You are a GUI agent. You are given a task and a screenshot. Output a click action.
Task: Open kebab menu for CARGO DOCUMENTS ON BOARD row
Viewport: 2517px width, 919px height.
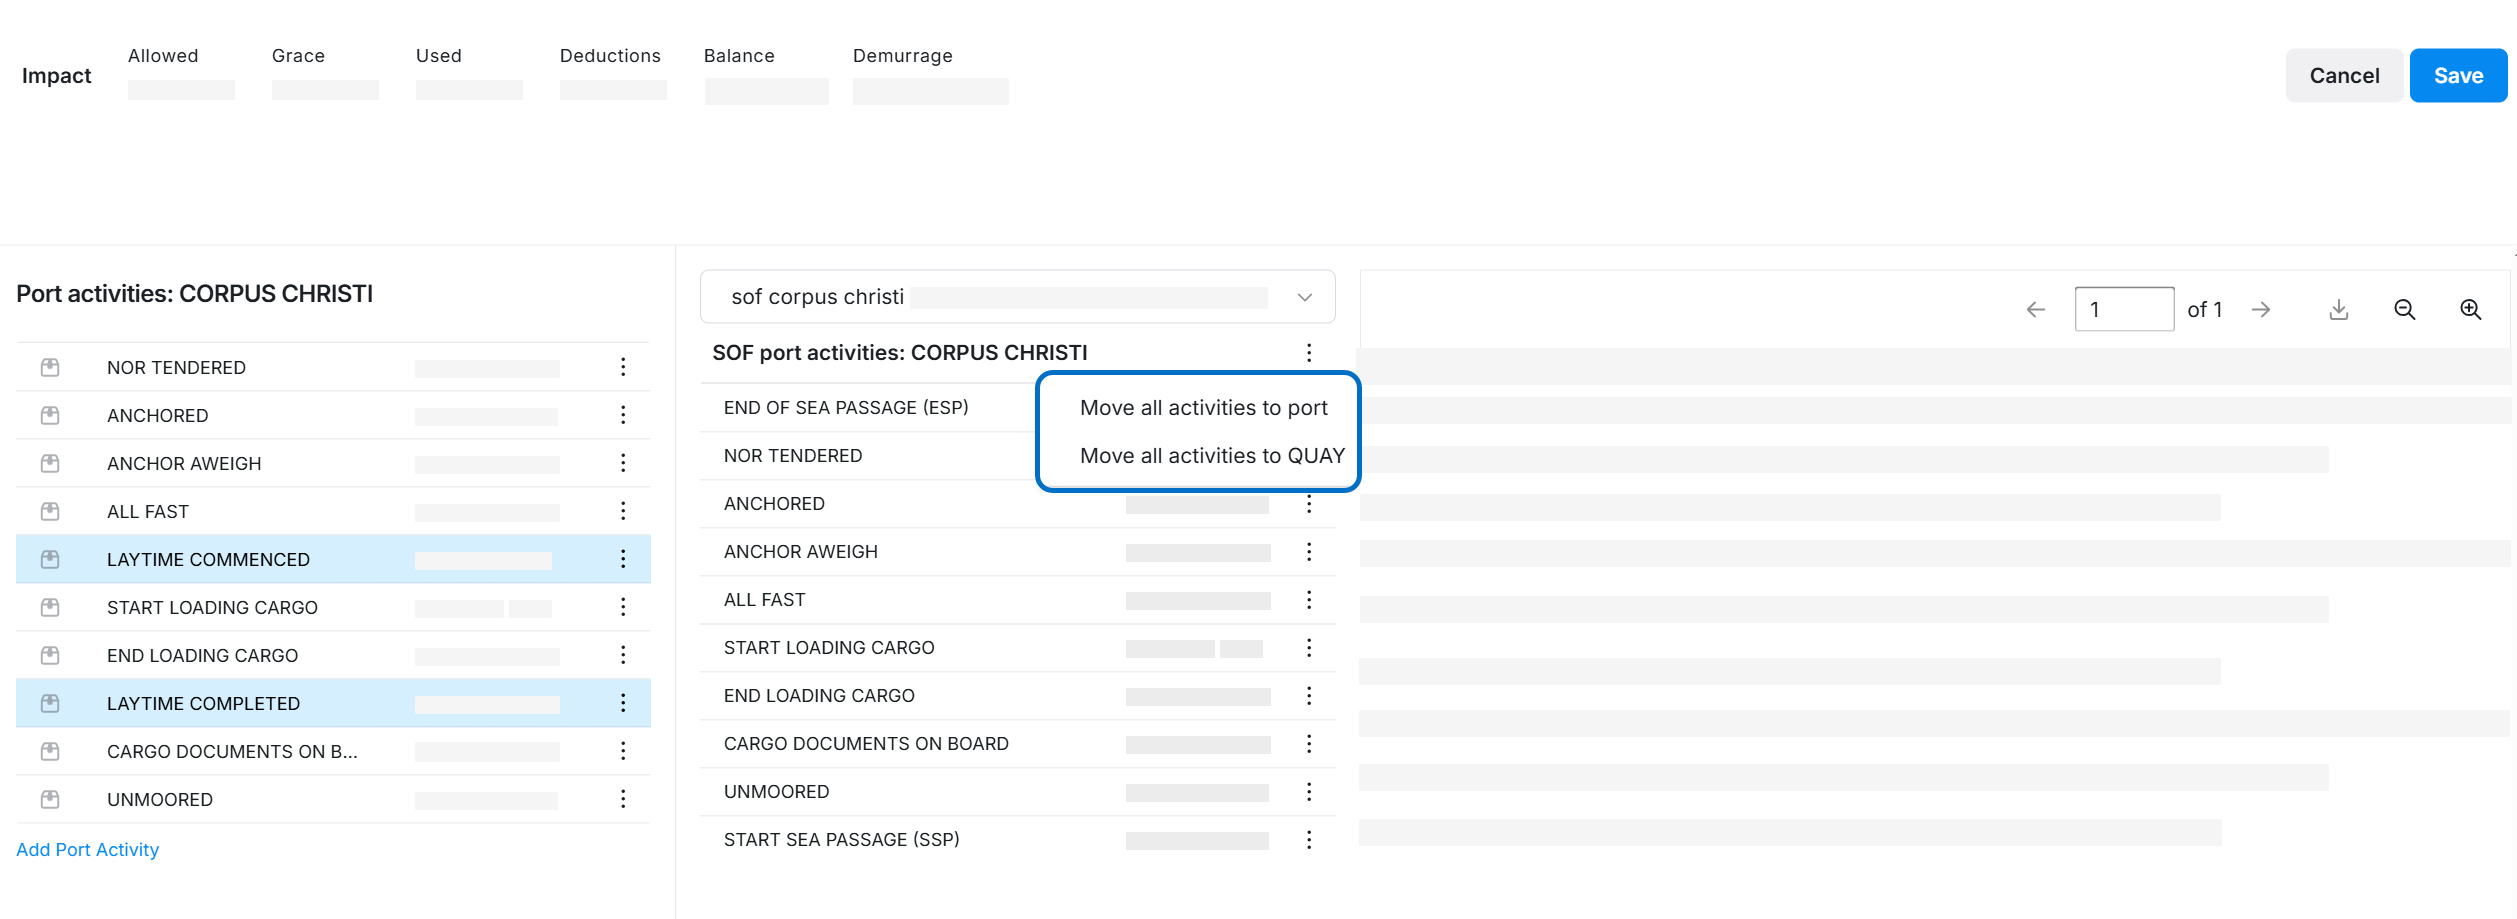click(x=1309, y=744)
